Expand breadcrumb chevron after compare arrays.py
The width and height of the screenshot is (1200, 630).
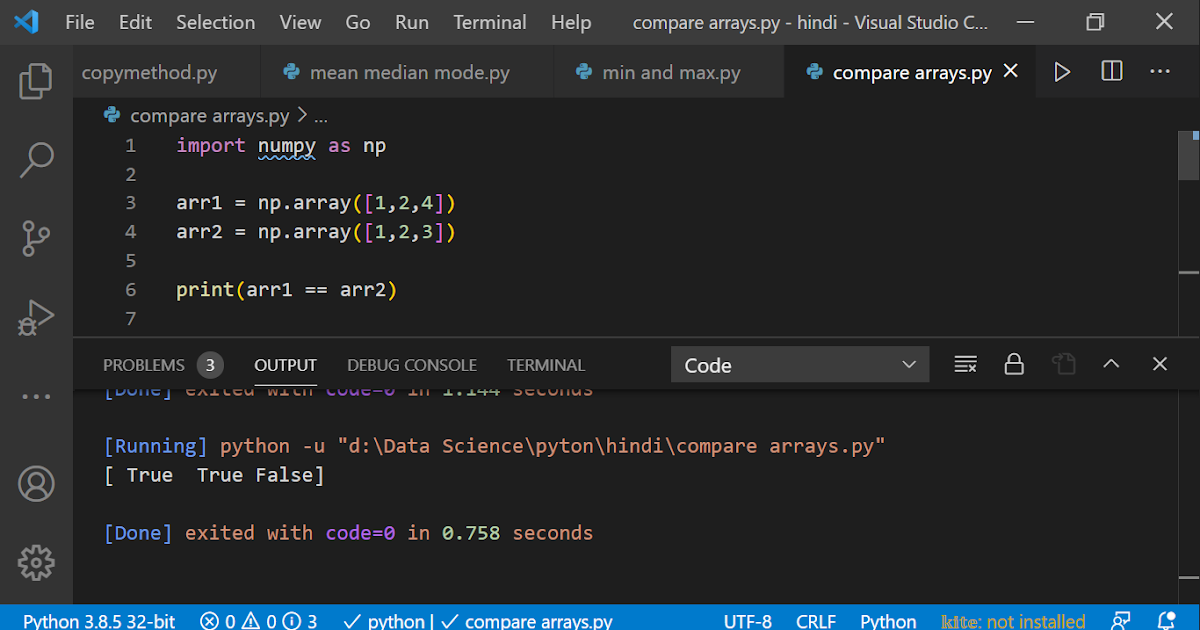click(301, 116)
